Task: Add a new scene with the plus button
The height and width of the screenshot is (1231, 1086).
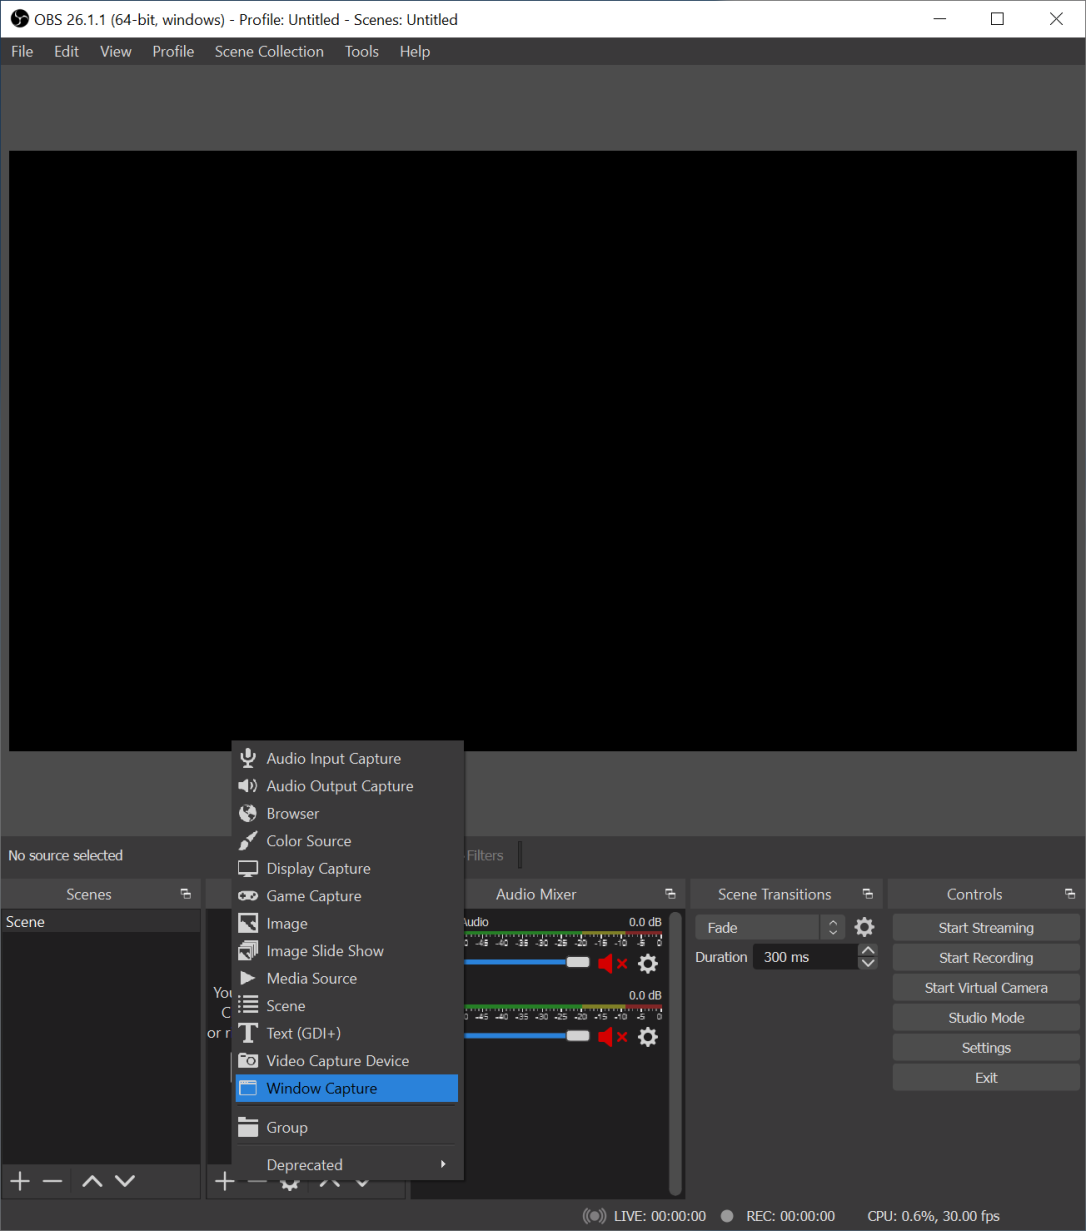Action: coord(21,1182)
